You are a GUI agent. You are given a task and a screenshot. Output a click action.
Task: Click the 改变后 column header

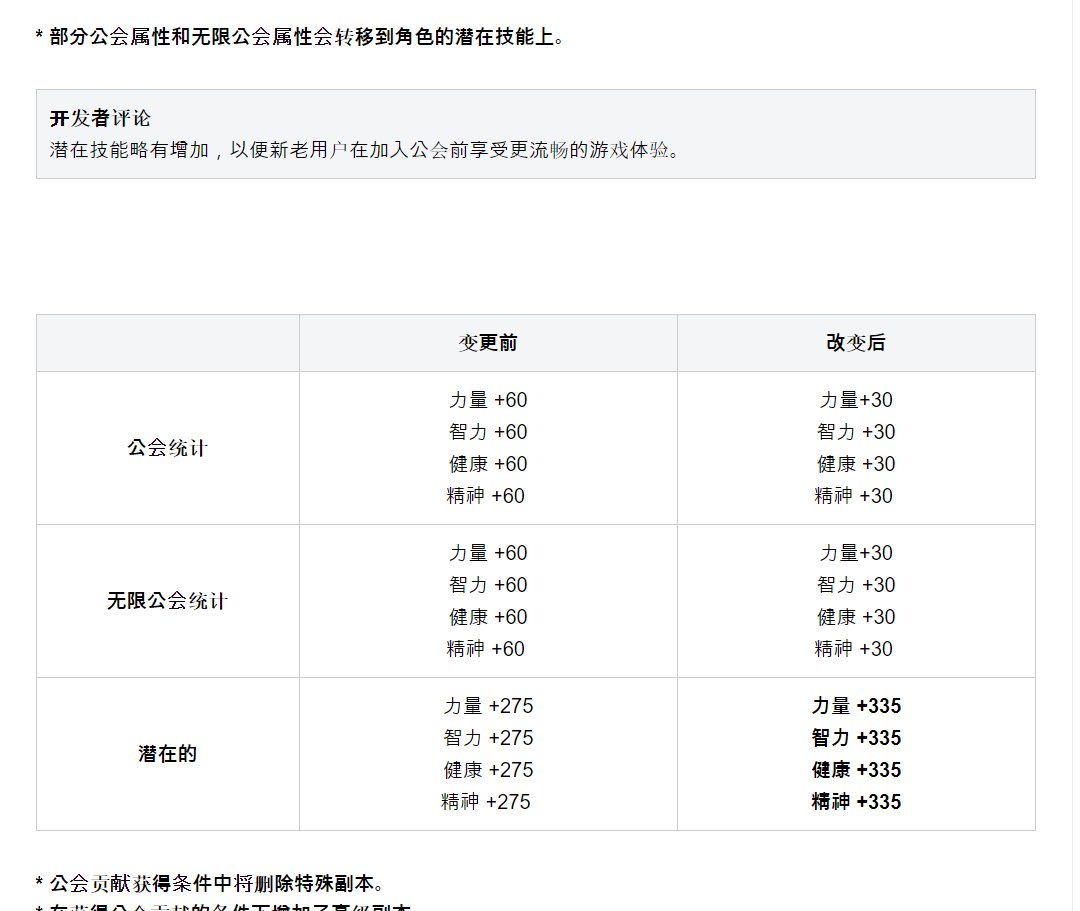point(855,343)
